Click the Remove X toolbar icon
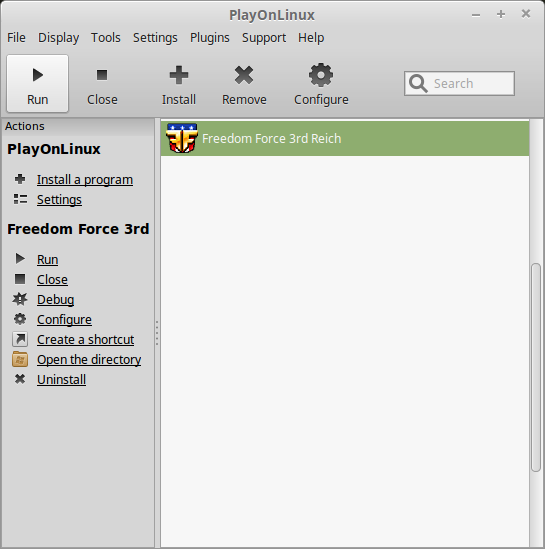Image resolution: width=545 pixels, height=549 pixels. click(x=244, y=75)
